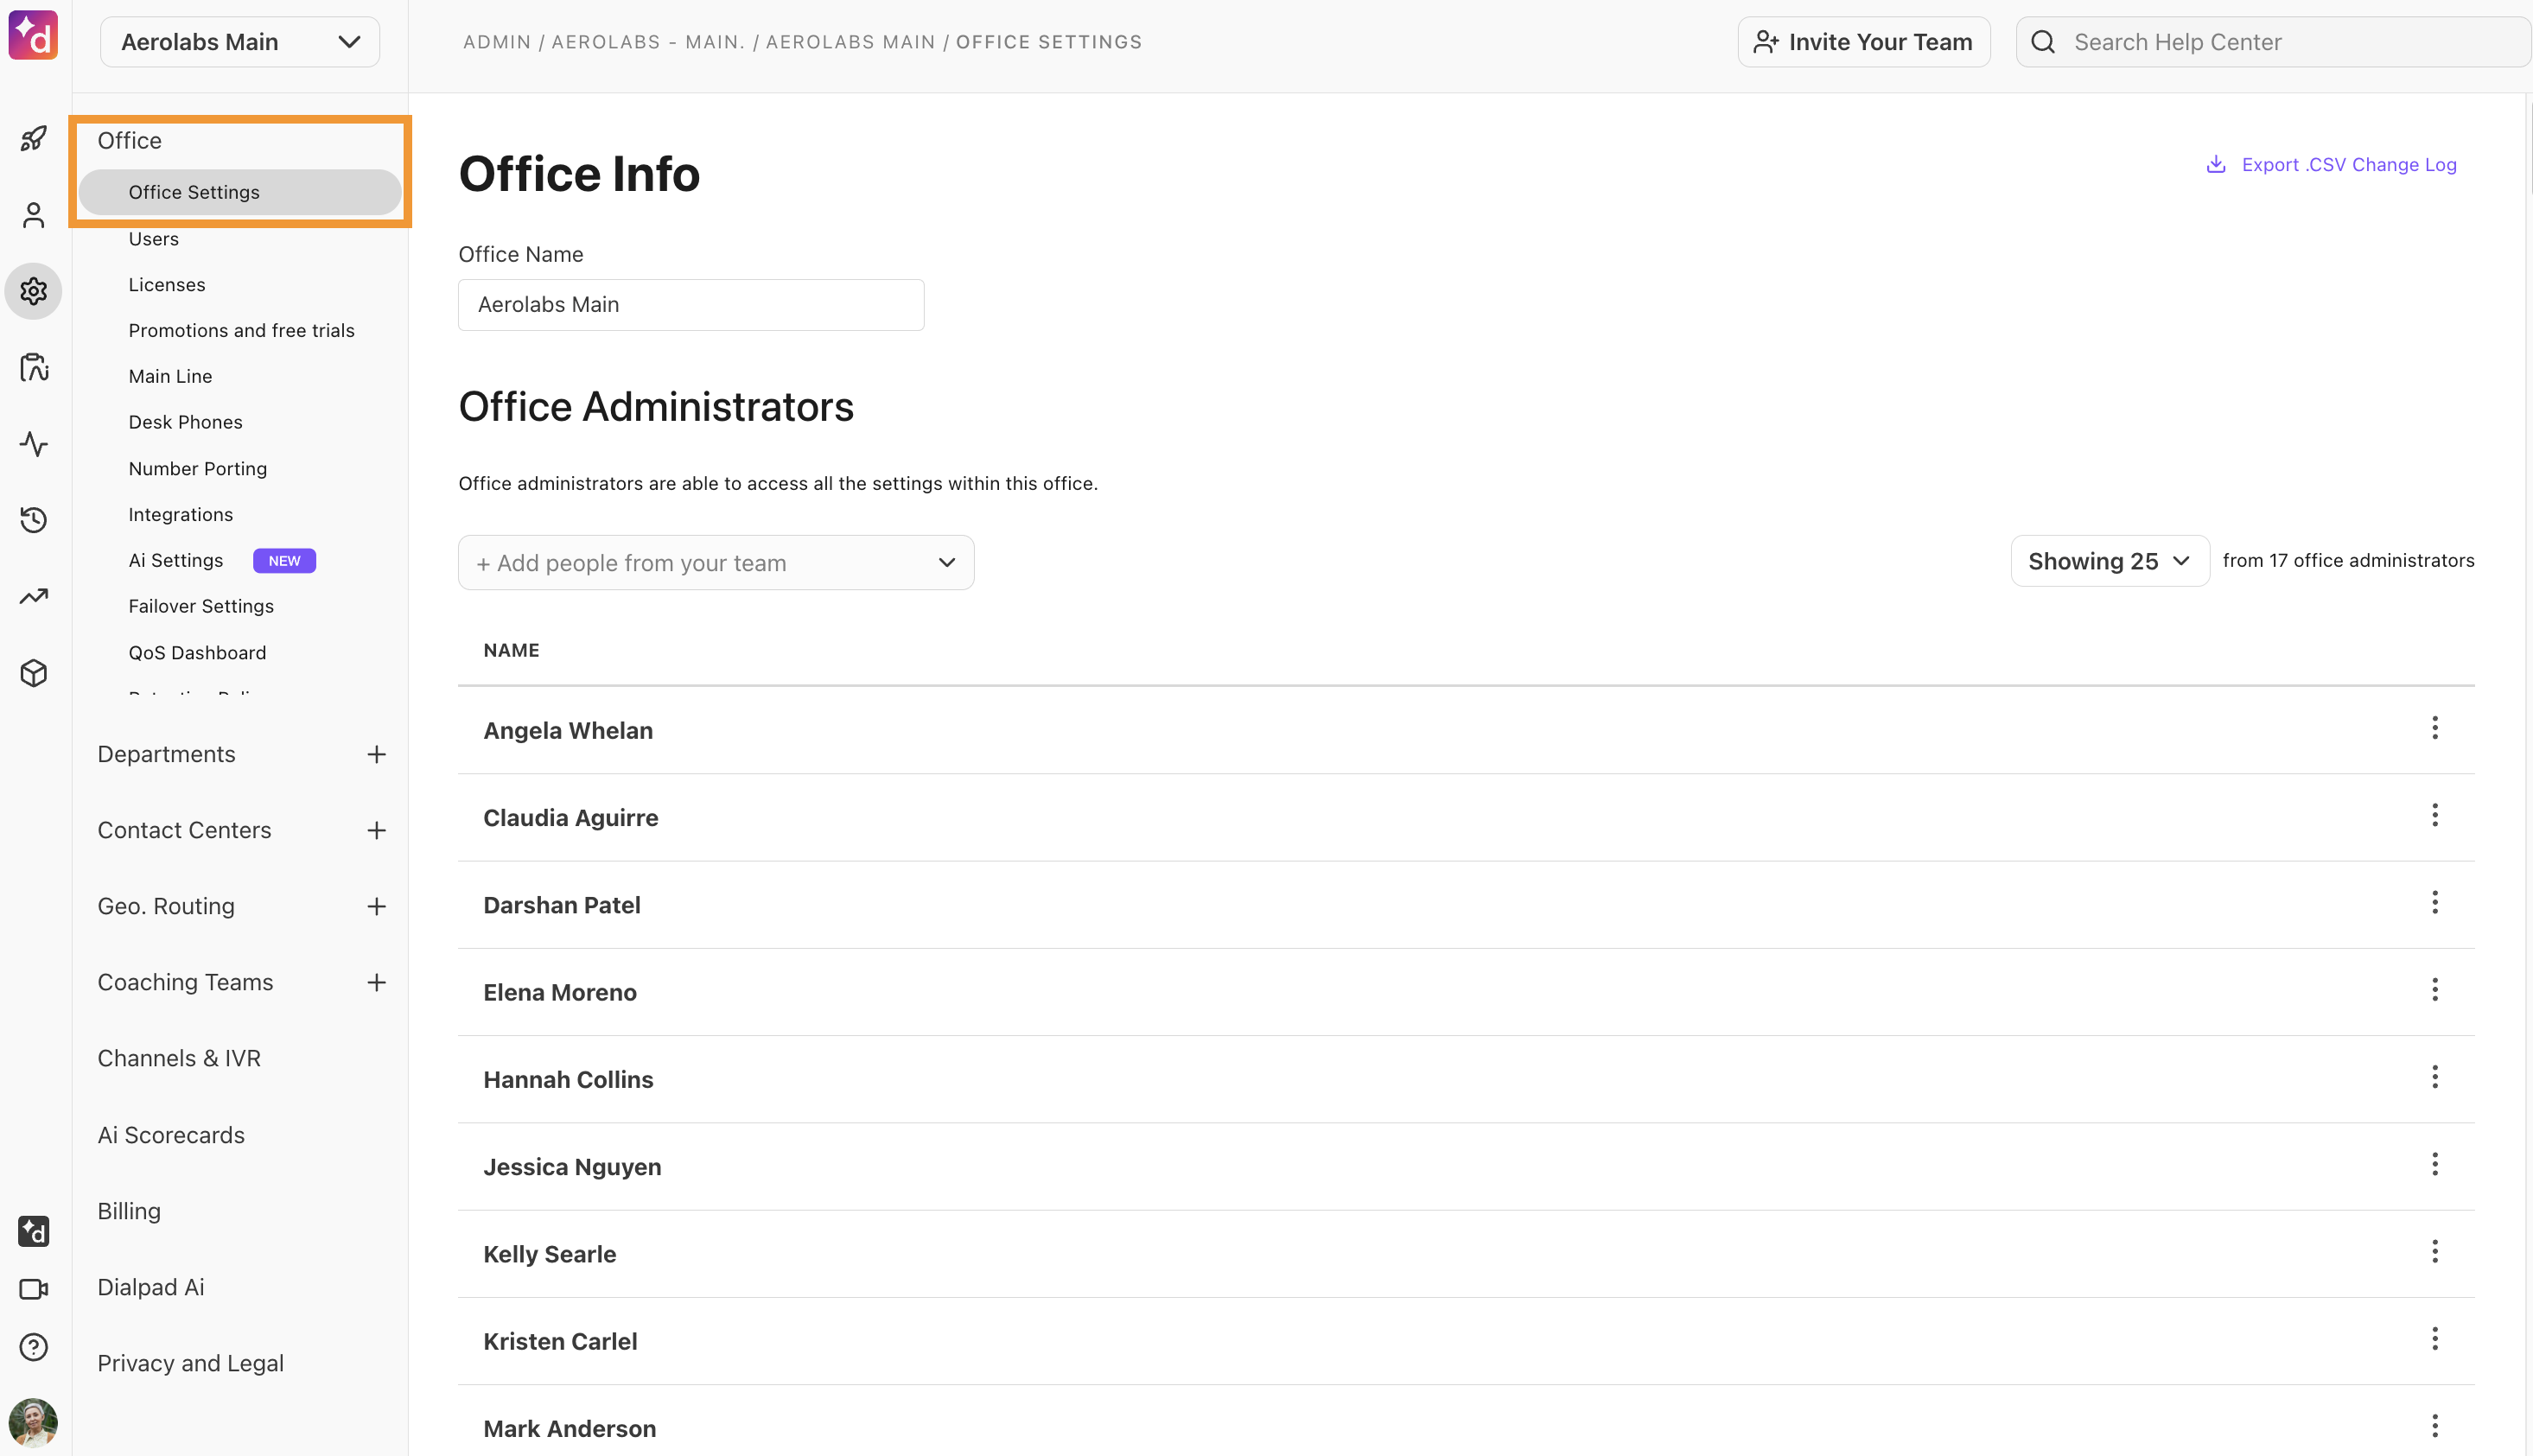Open more options for Claudia Aguirre
The width and height of the screenshot is (2533, 1456).
coord(2435,815)
